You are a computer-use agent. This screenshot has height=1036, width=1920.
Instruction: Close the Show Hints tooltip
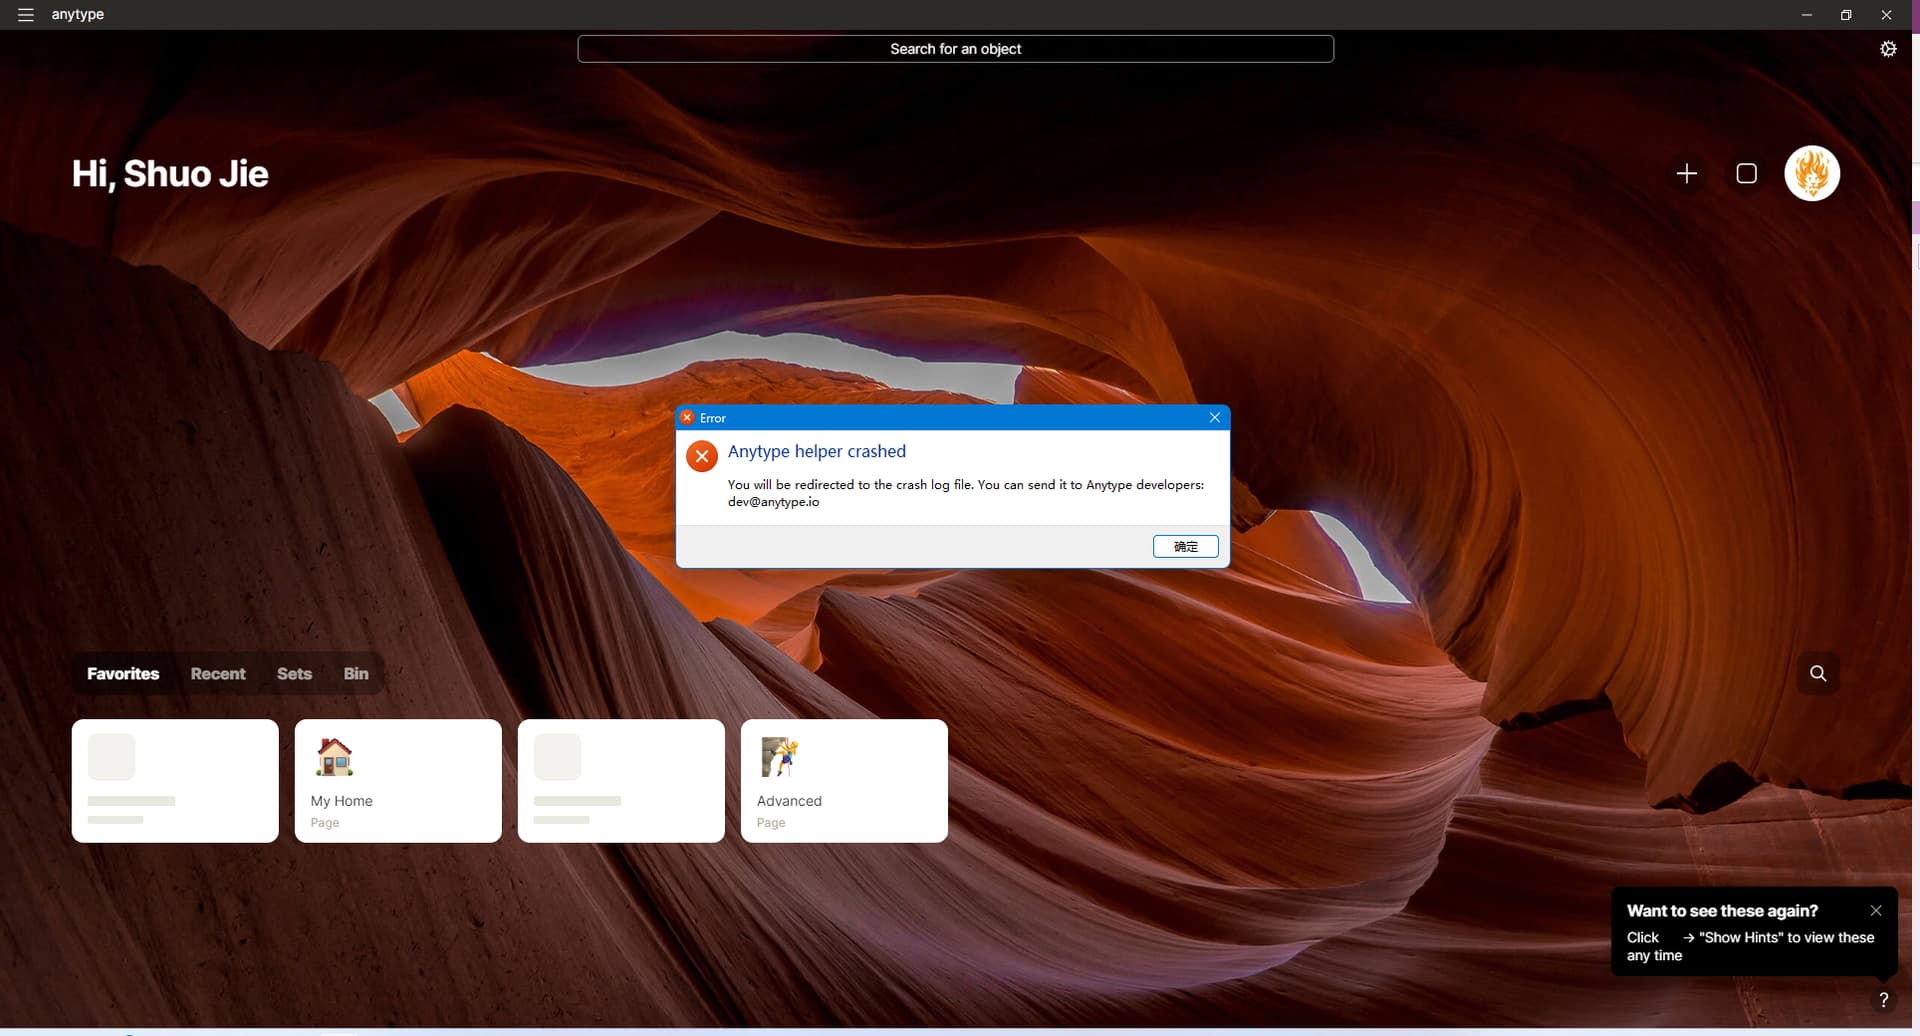coord(1876,911)
